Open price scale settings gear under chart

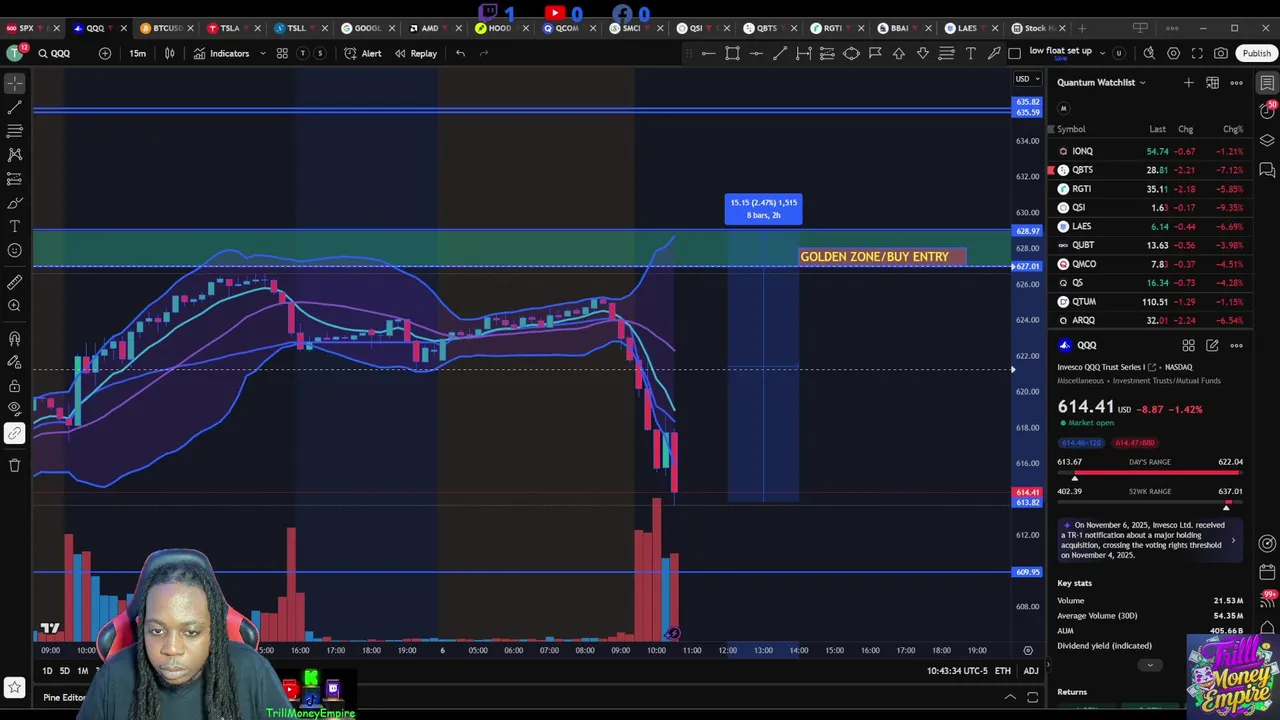coord(1027,650)
